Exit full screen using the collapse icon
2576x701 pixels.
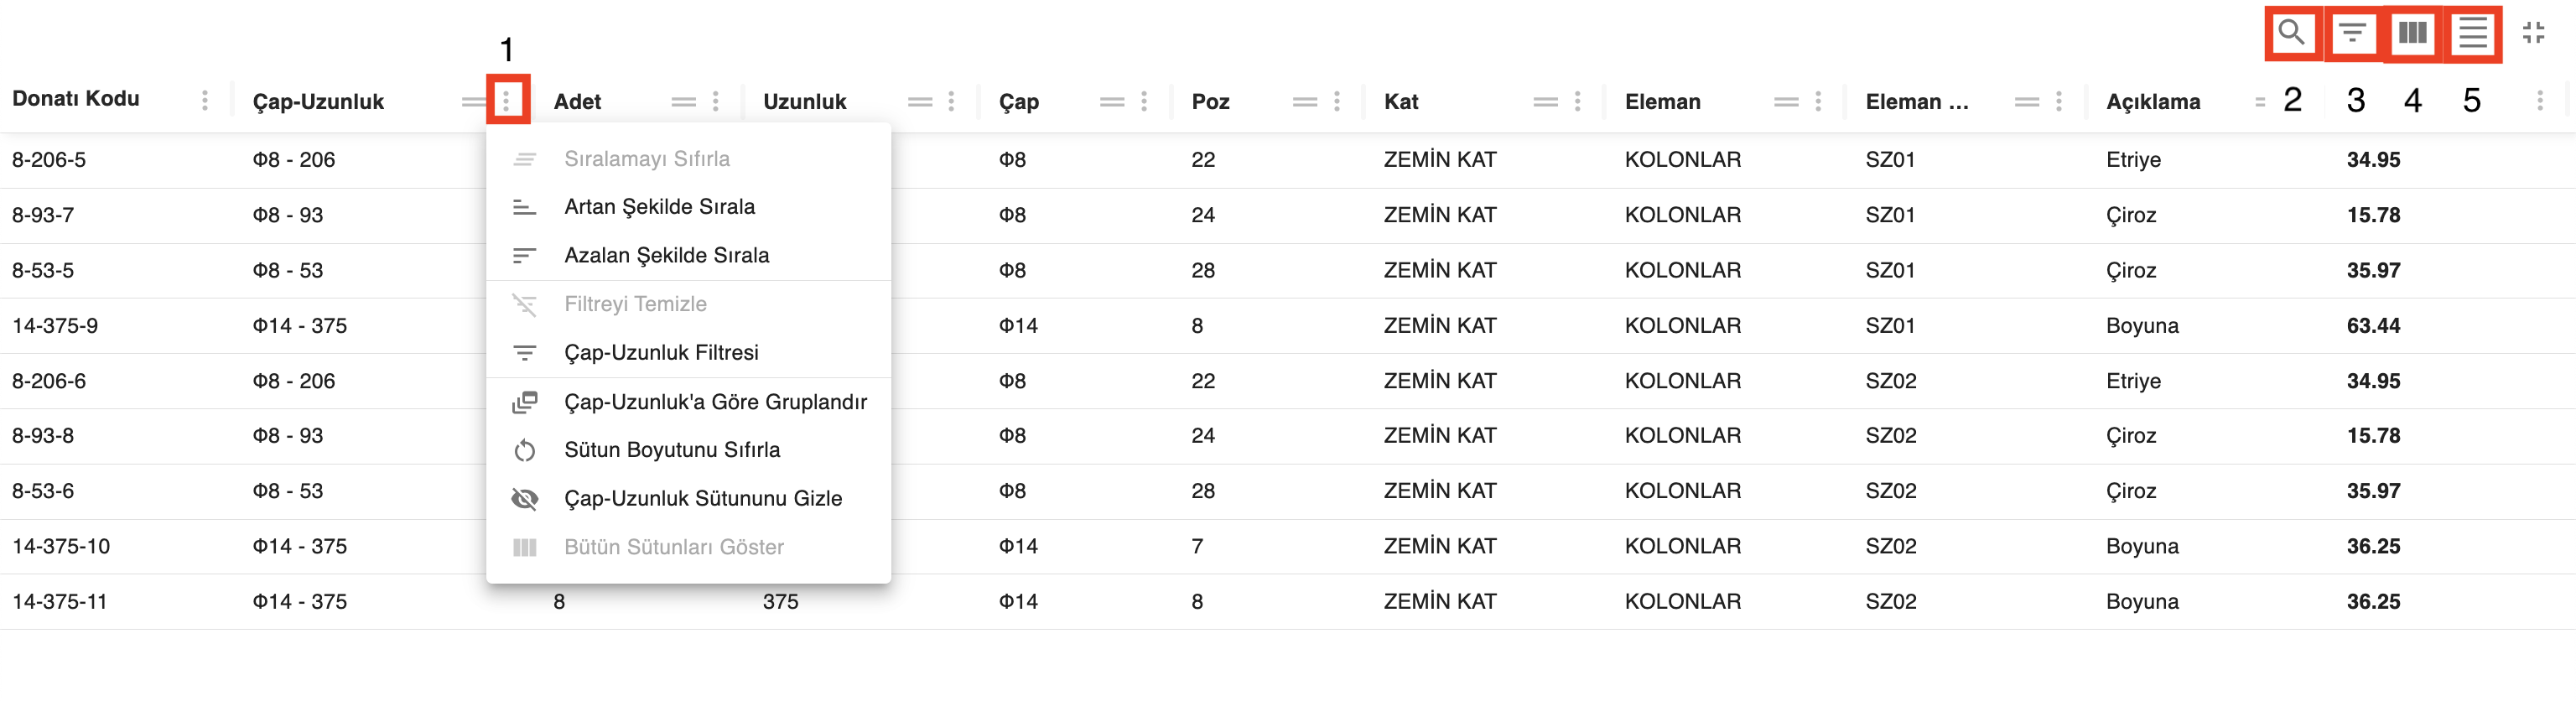(x=2533, y=33)
